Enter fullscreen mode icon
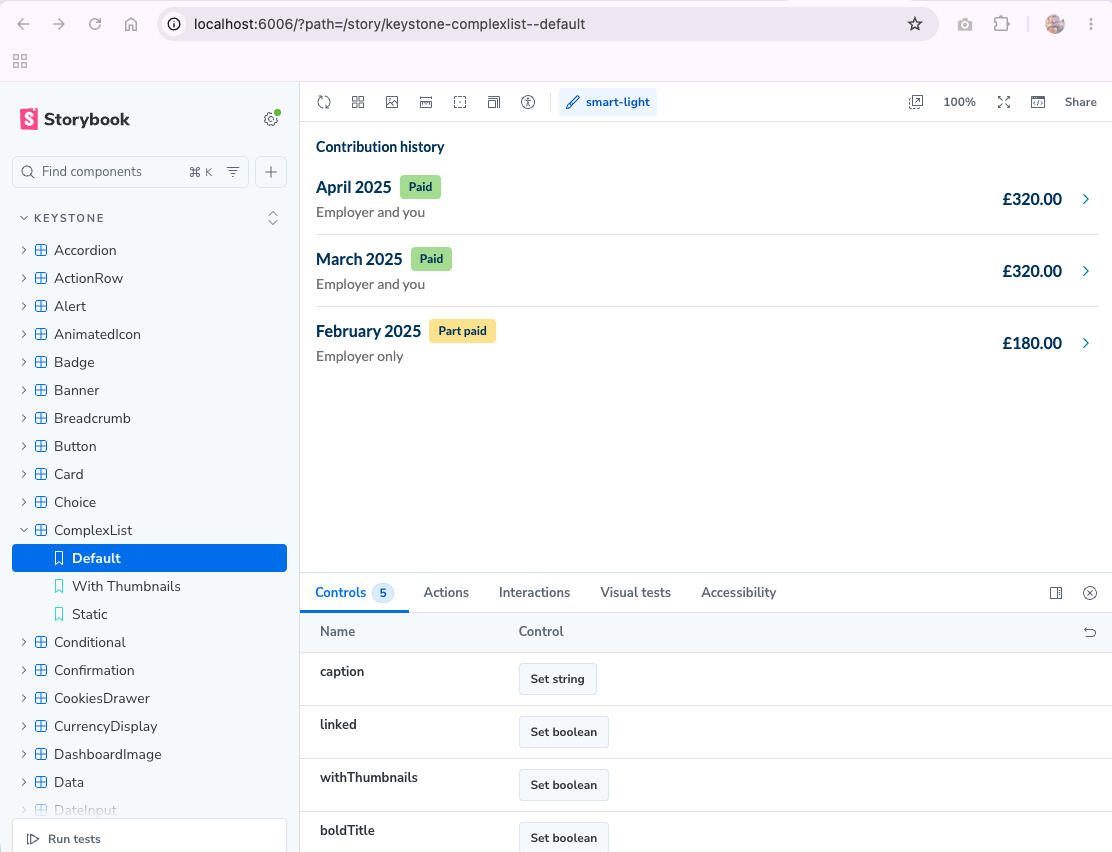The image size is (1112, 852). tap(1003, 102)
